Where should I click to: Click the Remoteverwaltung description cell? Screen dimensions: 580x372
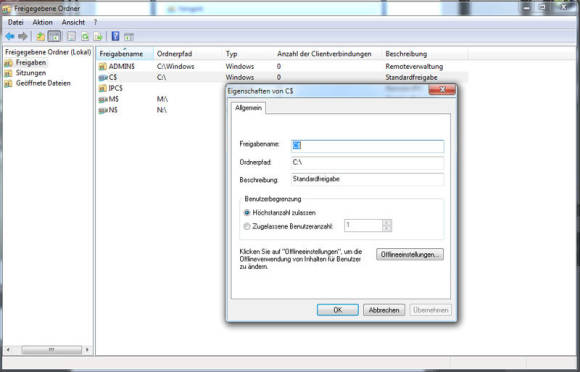[x=414, y=67]
